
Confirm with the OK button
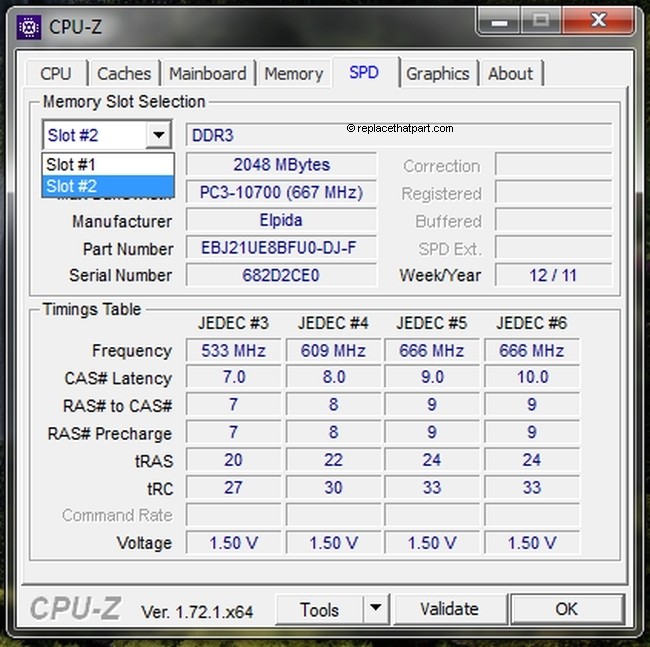(x=566, y=609)
